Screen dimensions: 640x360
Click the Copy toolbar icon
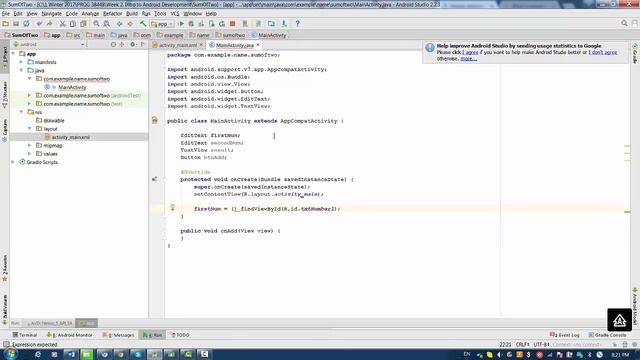point(73,24)
